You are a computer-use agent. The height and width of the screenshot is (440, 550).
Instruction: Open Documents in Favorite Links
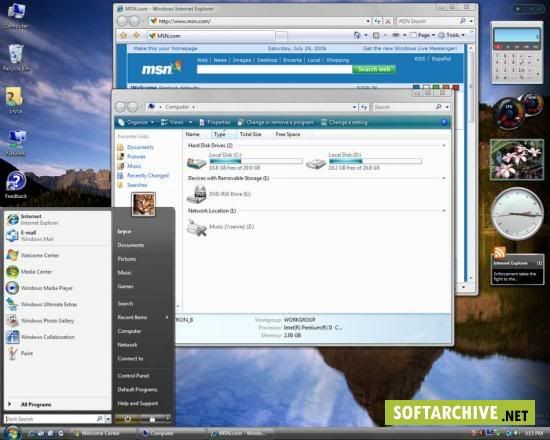[140, 147]
